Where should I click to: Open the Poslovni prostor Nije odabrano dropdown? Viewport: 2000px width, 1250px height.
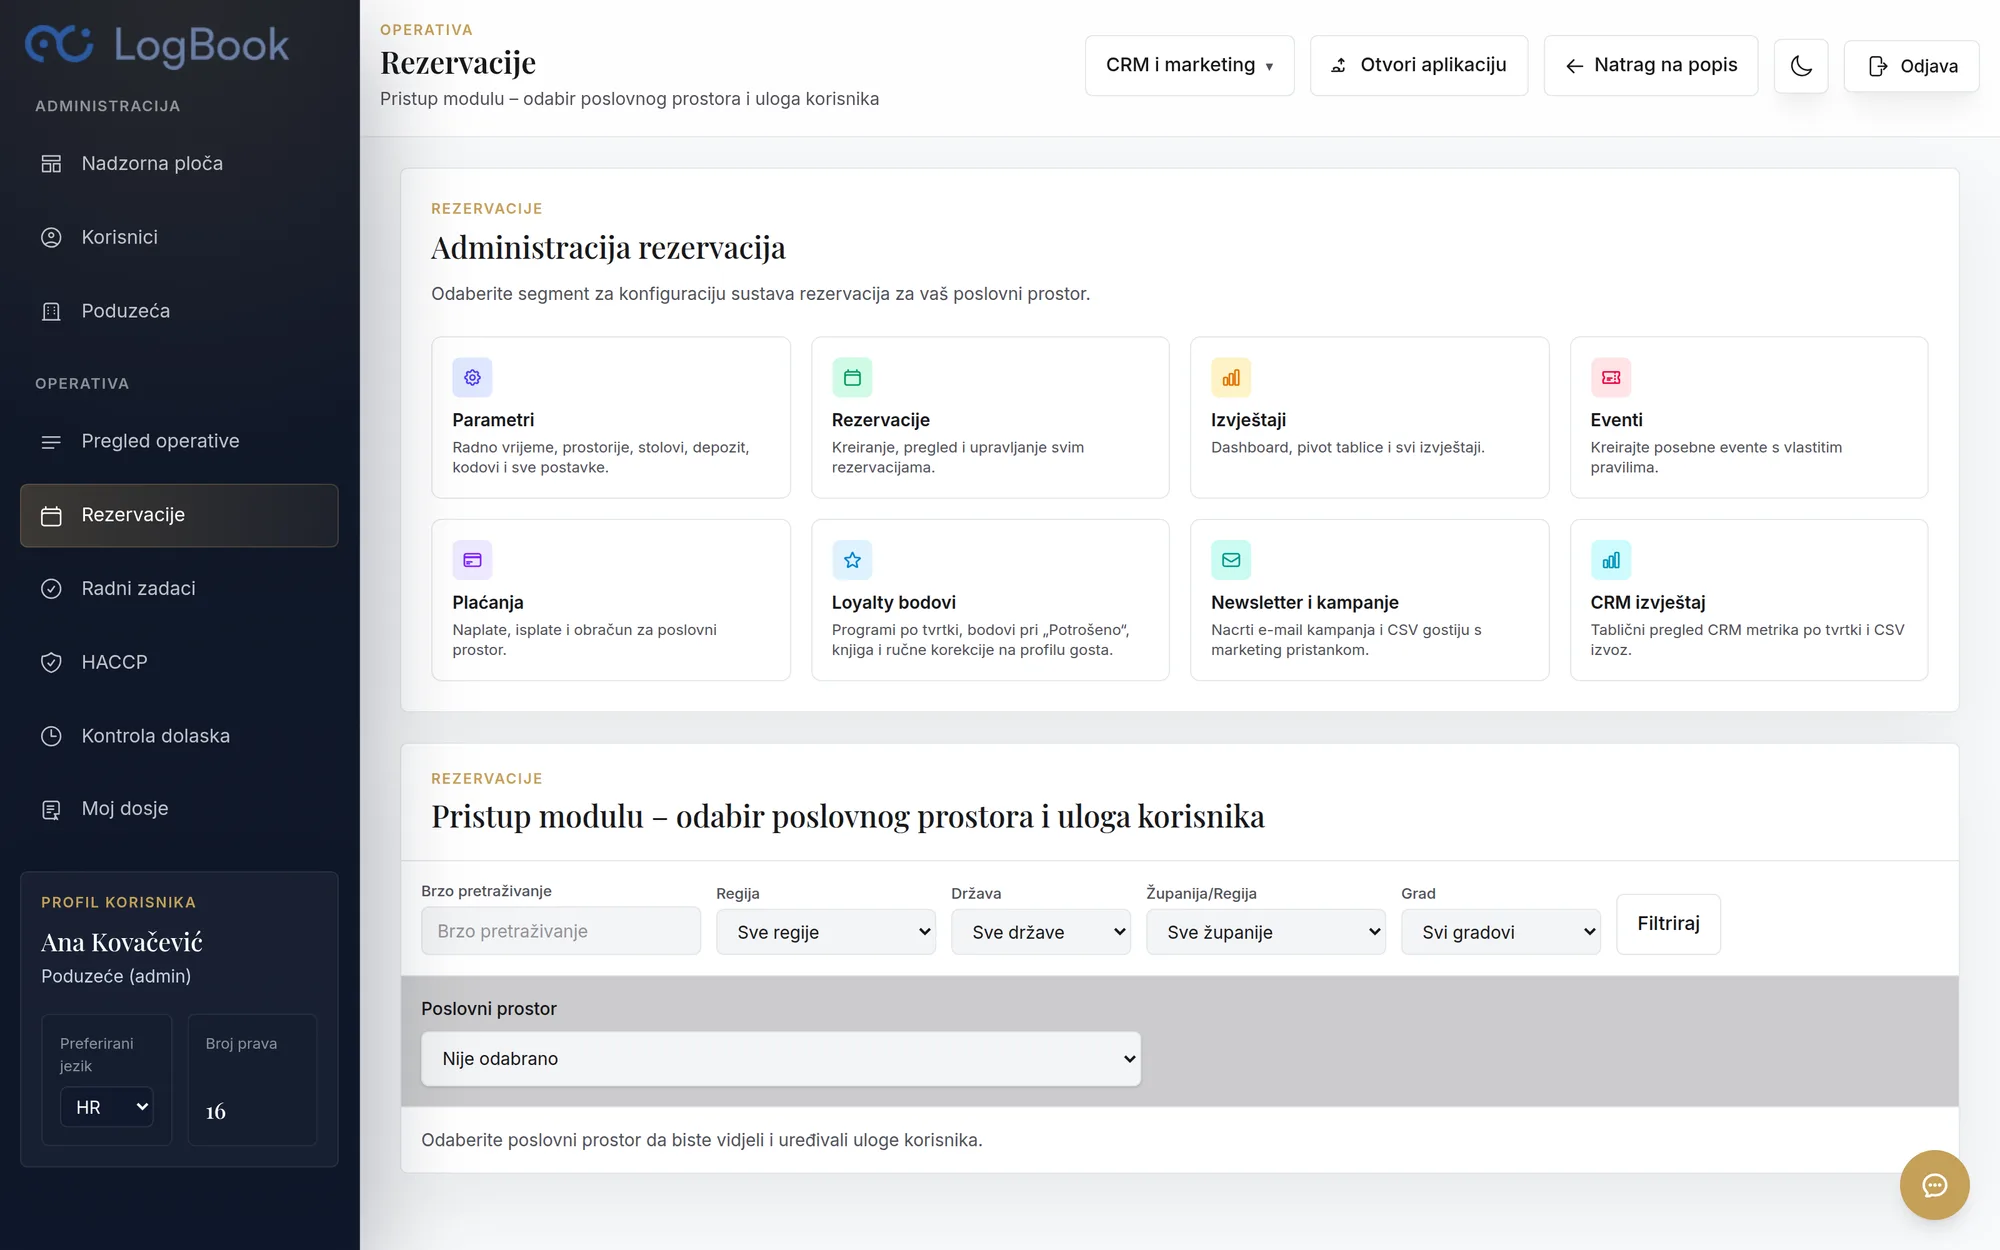pyautogui.click(x=781, y=1059)
